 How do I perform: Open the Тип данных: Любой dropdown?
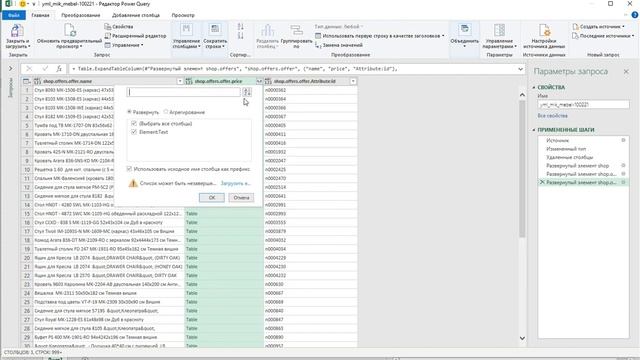[339, 27]
